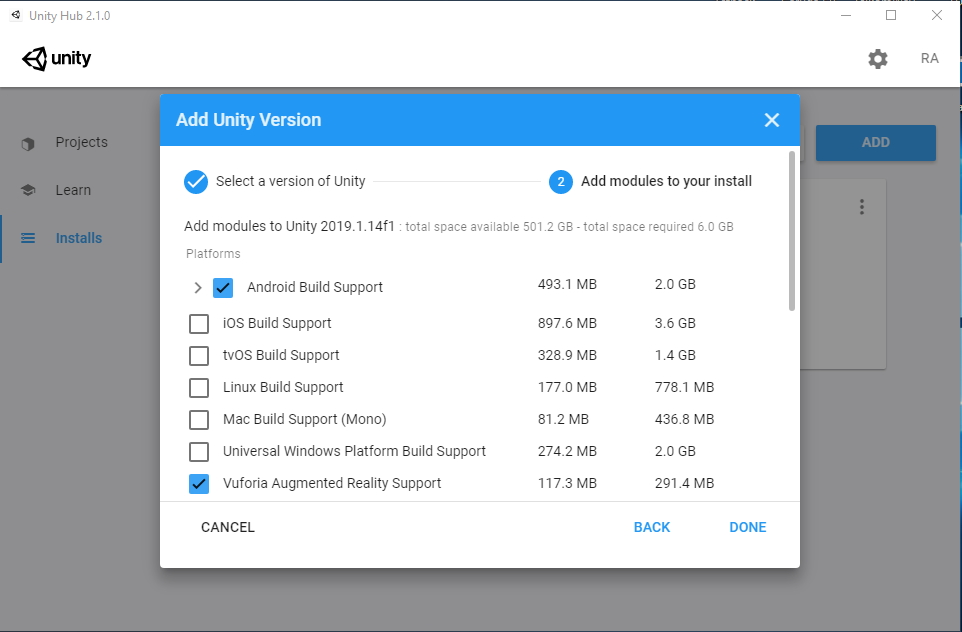Click 'Add modules to your install' step label
Image resolution: width=962 pixels, height=632 pixels.
(x=666, y=182)
